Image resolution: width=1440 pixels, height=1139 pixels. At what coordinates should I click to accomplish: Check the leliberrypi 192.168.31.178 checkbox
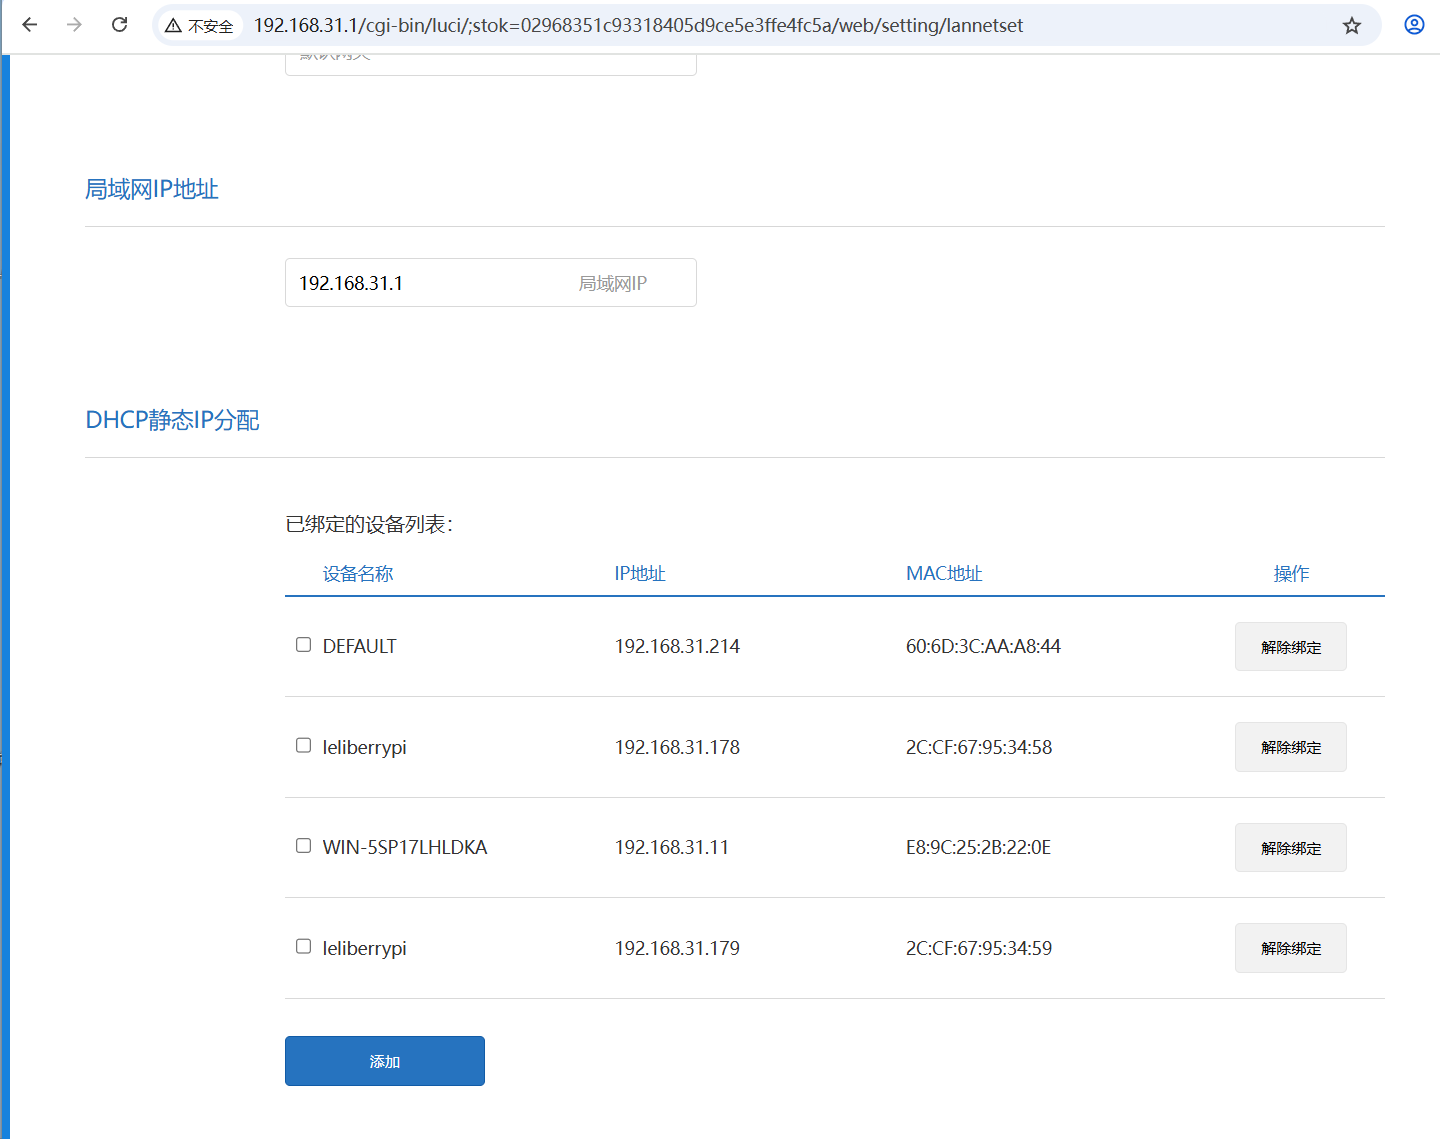pyautogui.click(x=303, y=745)
